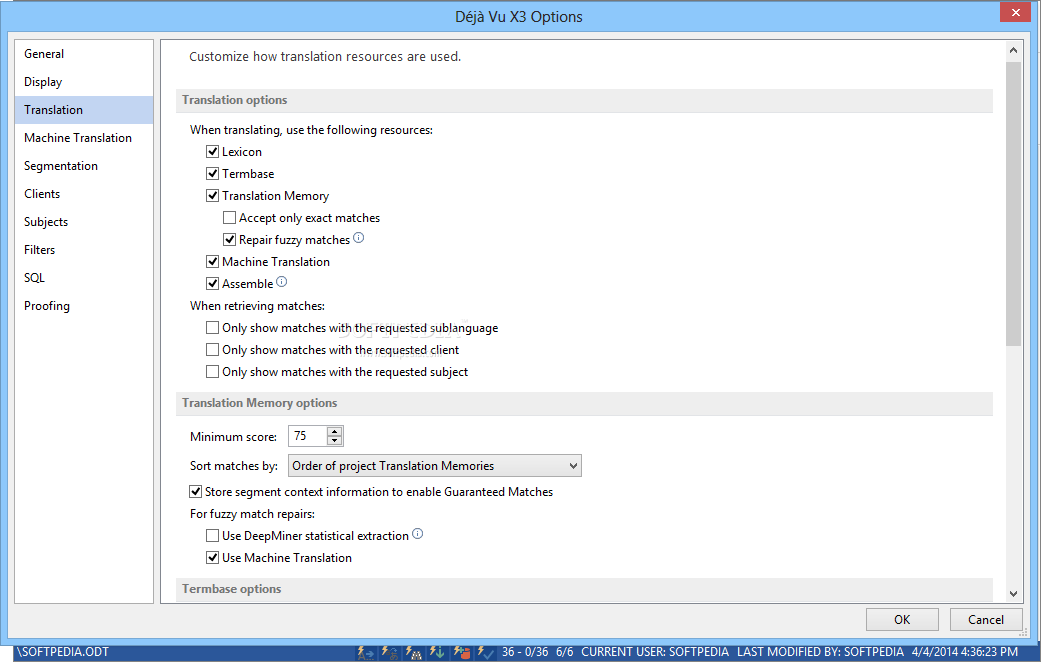The height and width of the screenshot is (662, 1041).
Task: Open the General options page
Action: (x=84, y=54)
